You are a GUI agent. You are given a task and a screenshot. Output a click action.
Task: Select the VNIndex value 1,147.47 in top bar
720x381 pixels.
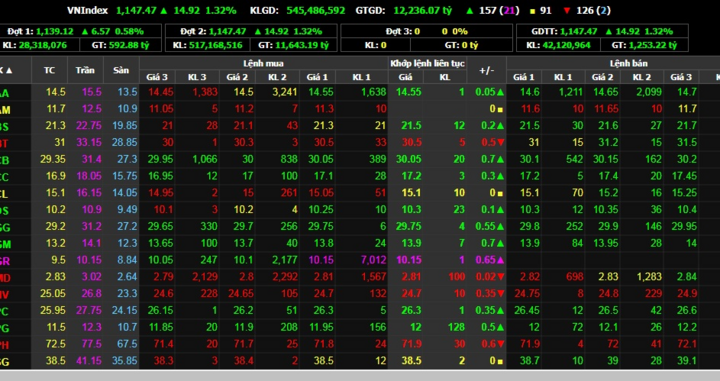136,10
